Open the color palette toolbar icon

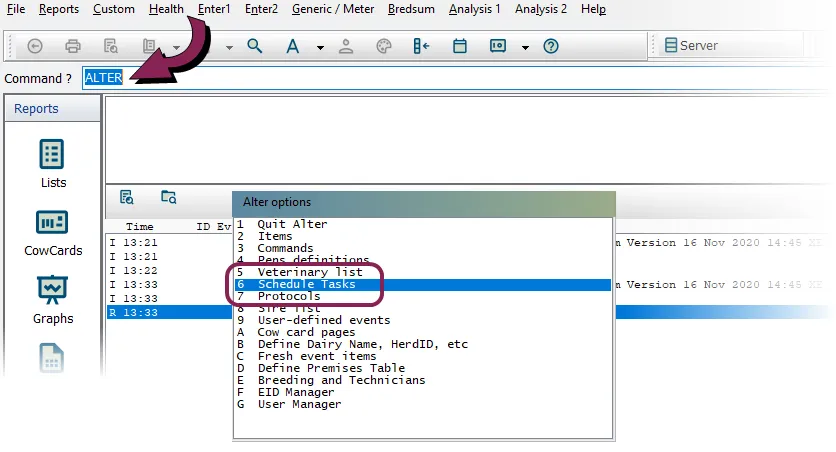click(384, 46)
